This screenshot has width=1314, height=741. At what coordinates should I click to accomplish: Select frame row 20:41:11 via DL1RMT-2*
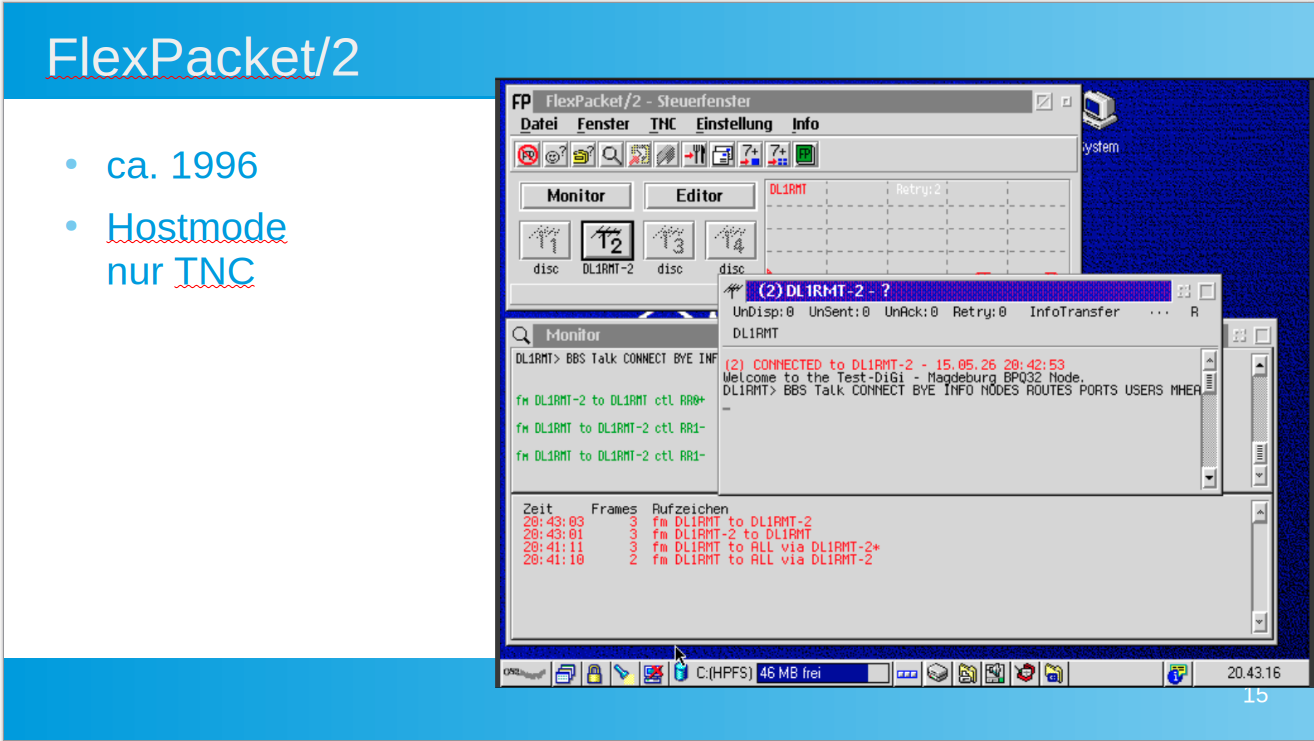701,547
